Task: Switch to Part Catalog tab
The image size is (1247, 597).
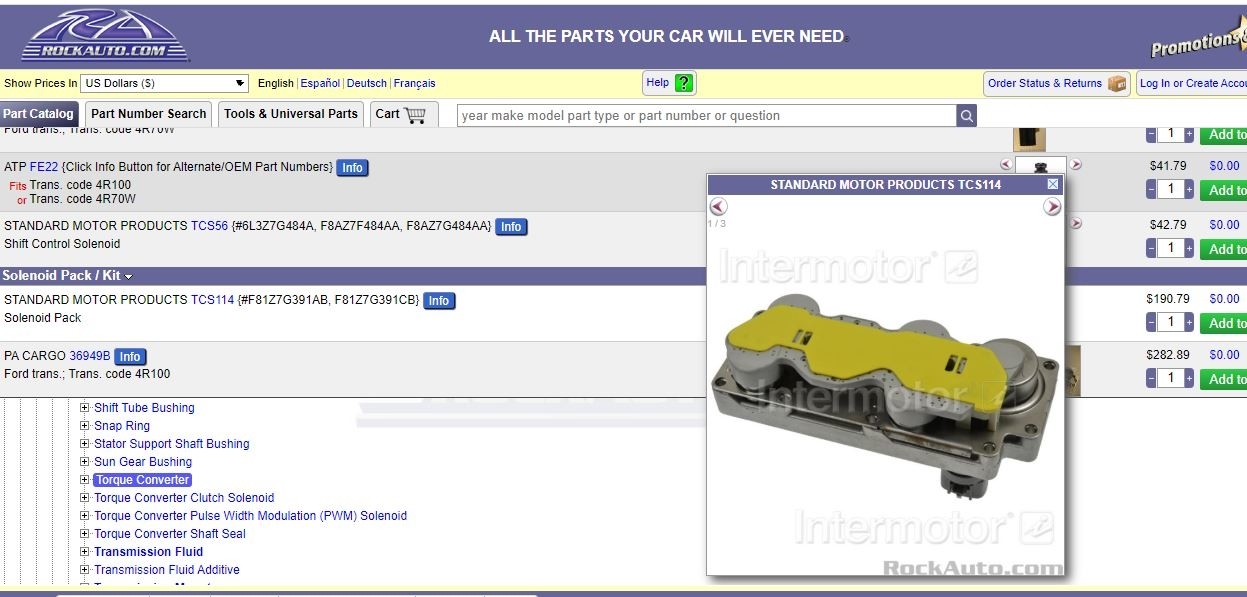Action: [x=38, y=114]
